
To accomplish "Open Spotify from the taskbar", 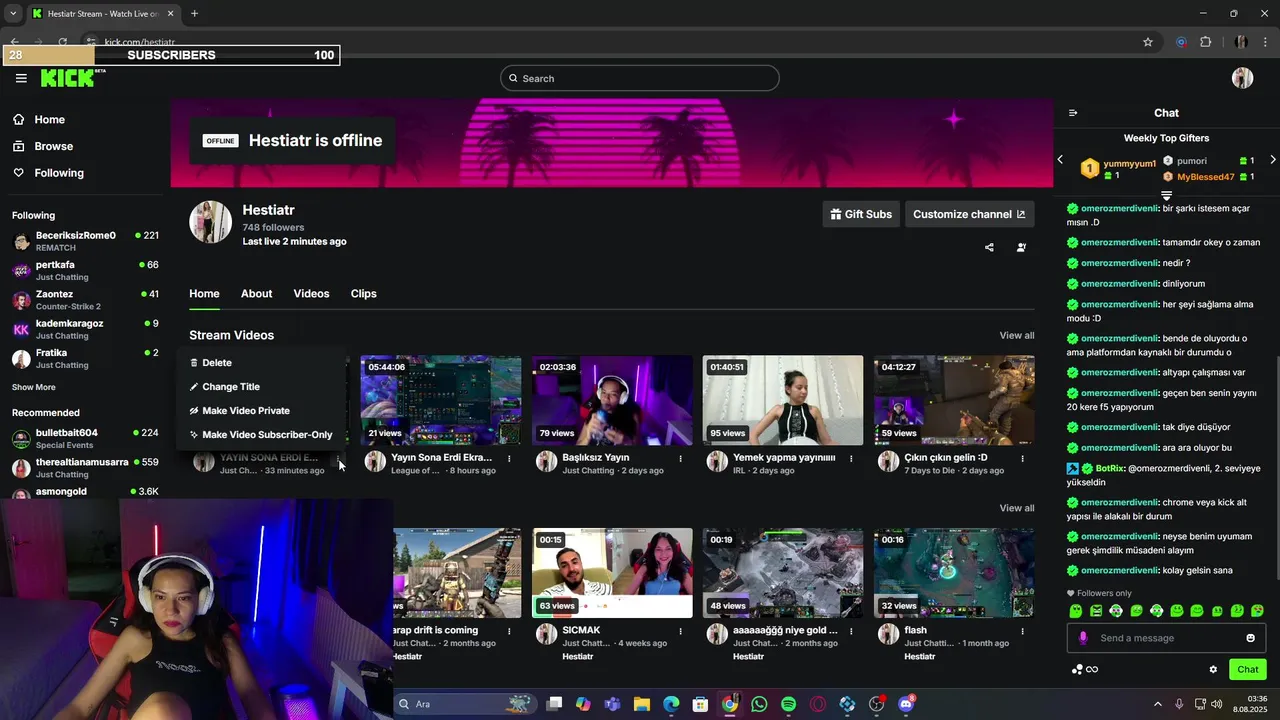I will (x=788, y=704).
